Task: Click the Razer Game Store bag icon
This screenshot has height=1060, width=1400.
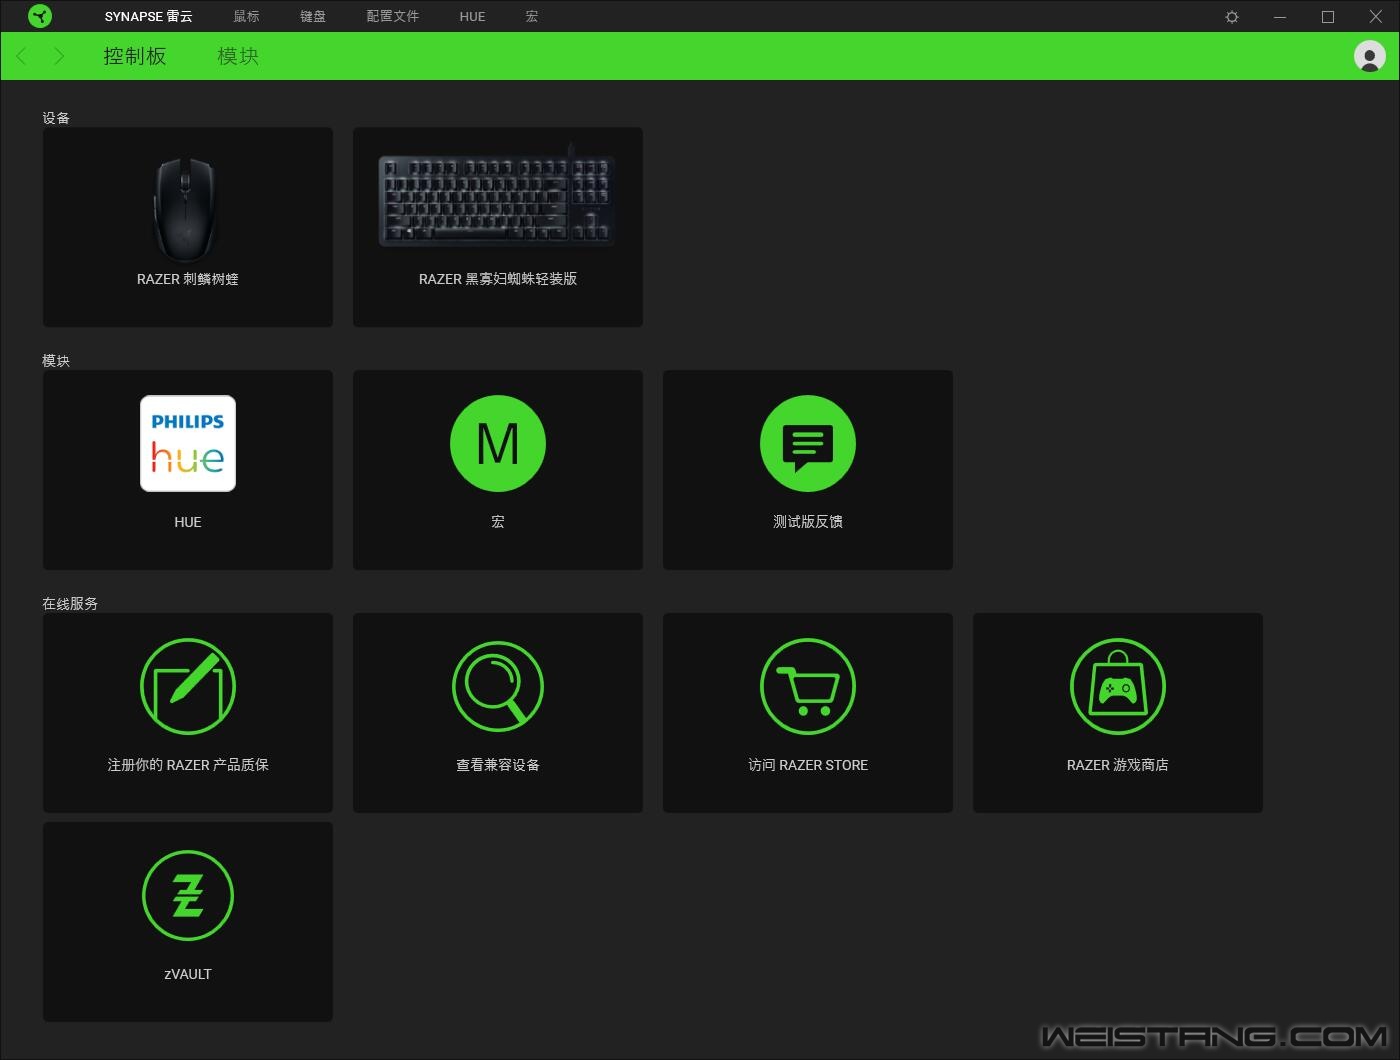Action: (1118, 687)
